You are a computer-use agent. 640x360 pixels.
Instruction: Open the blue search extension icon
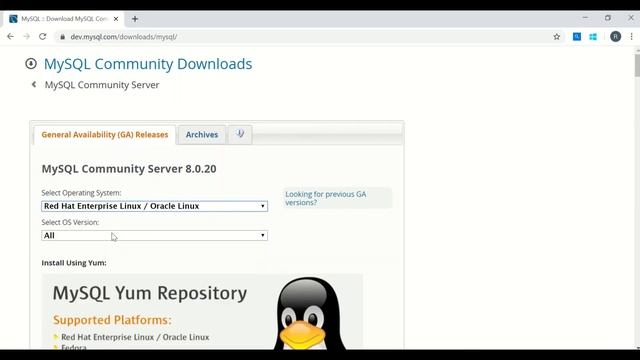(577, 37)
